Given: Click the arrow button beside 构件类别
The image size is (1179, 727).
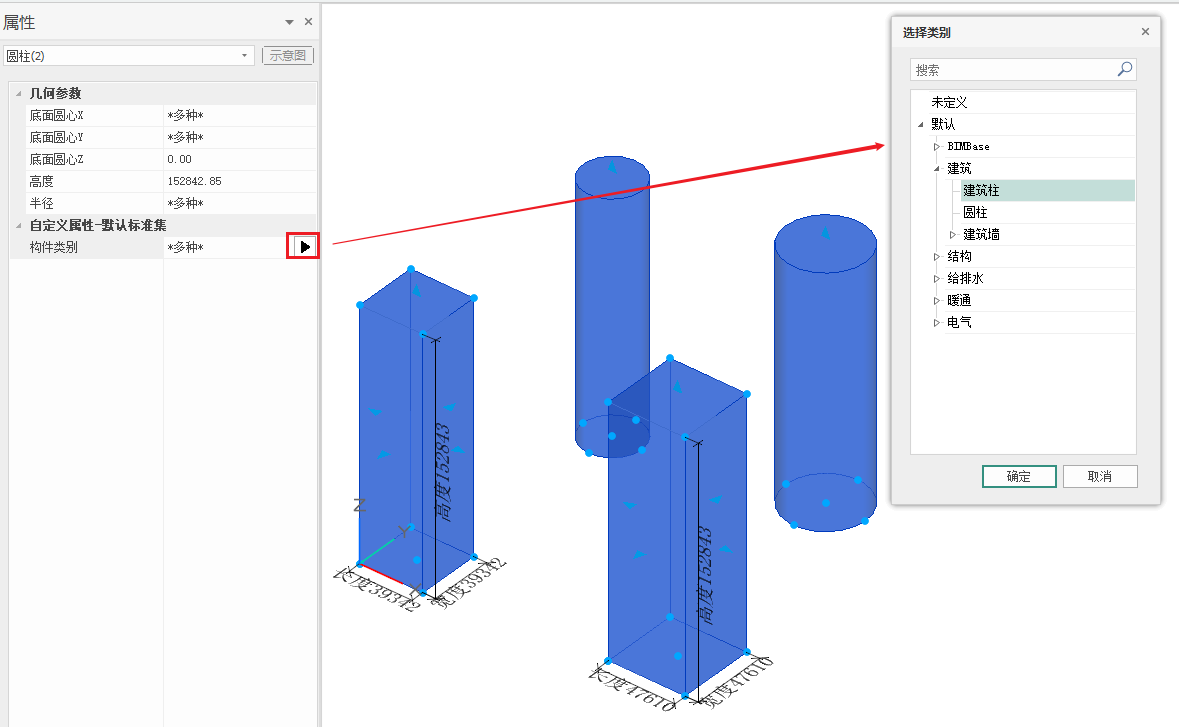Looking at the screenshot, I should click(x=304, y=246).
